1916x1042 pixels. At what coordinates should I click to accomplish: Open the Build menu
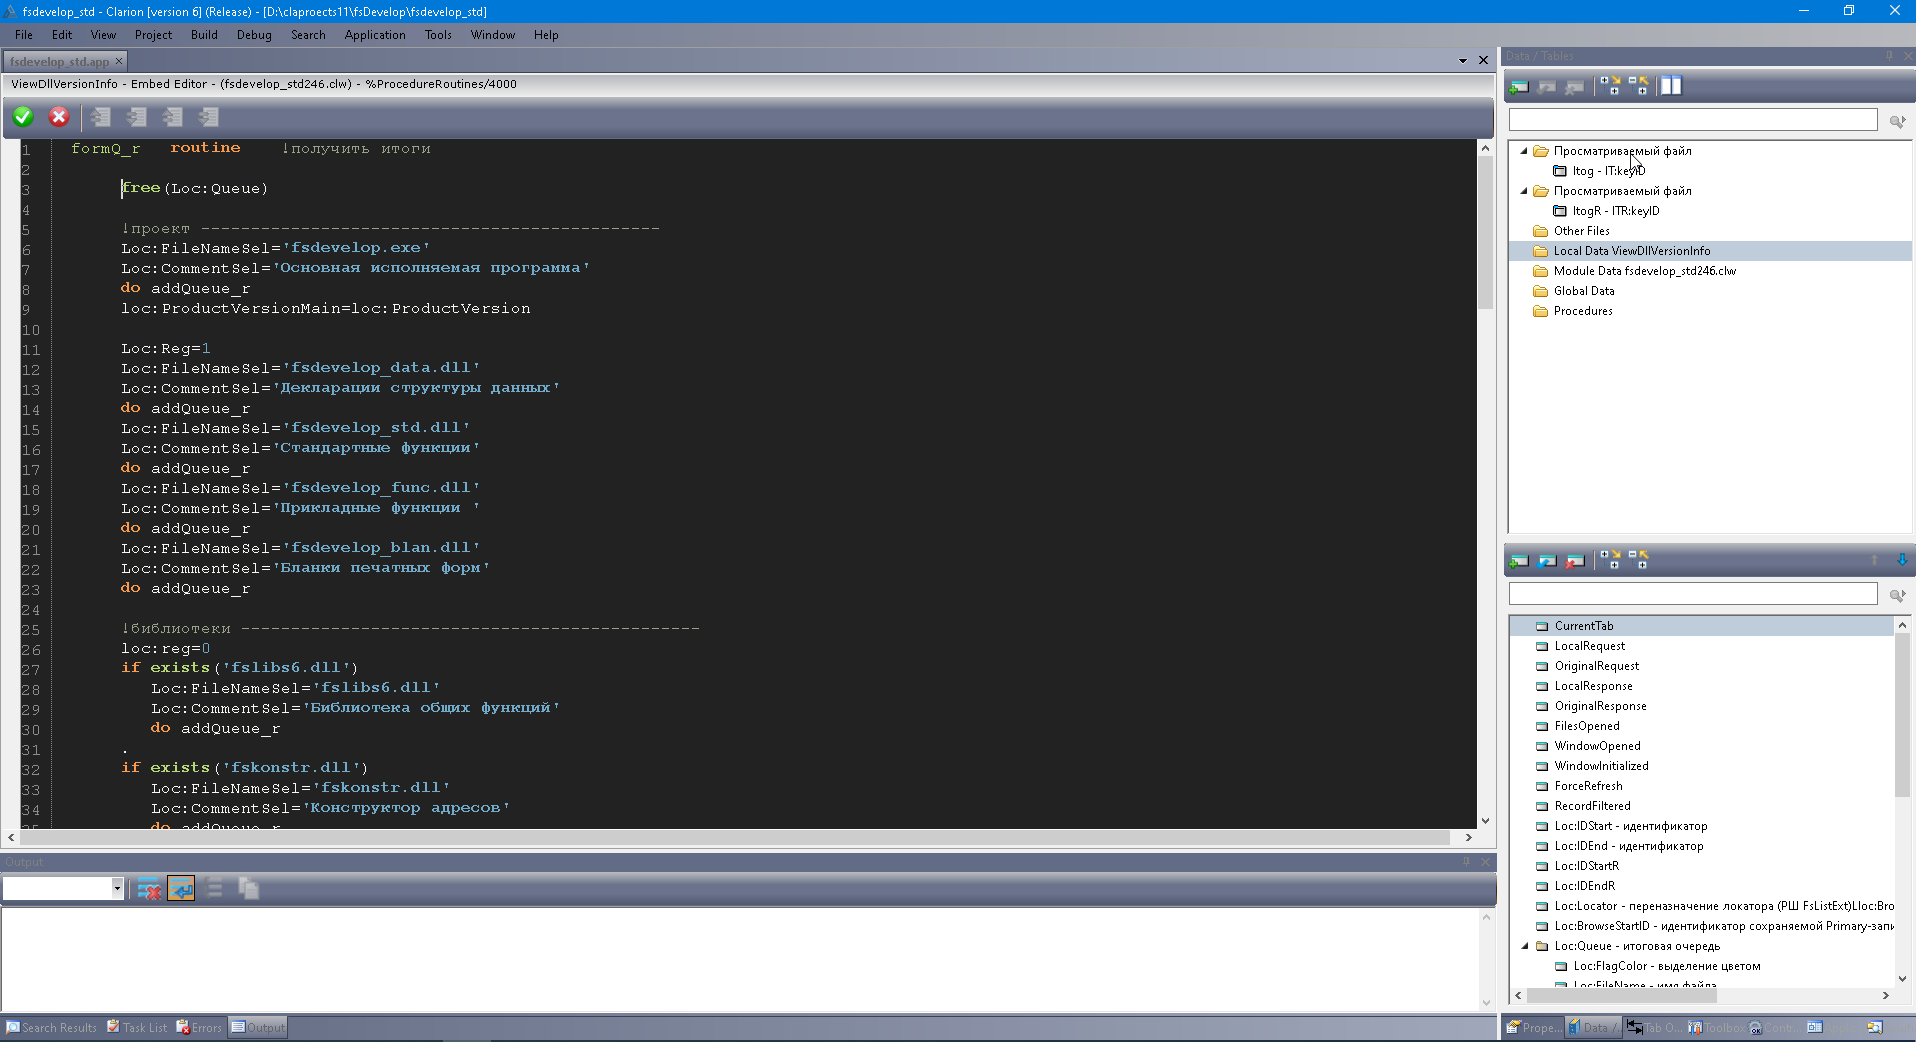tap(204, 35)
